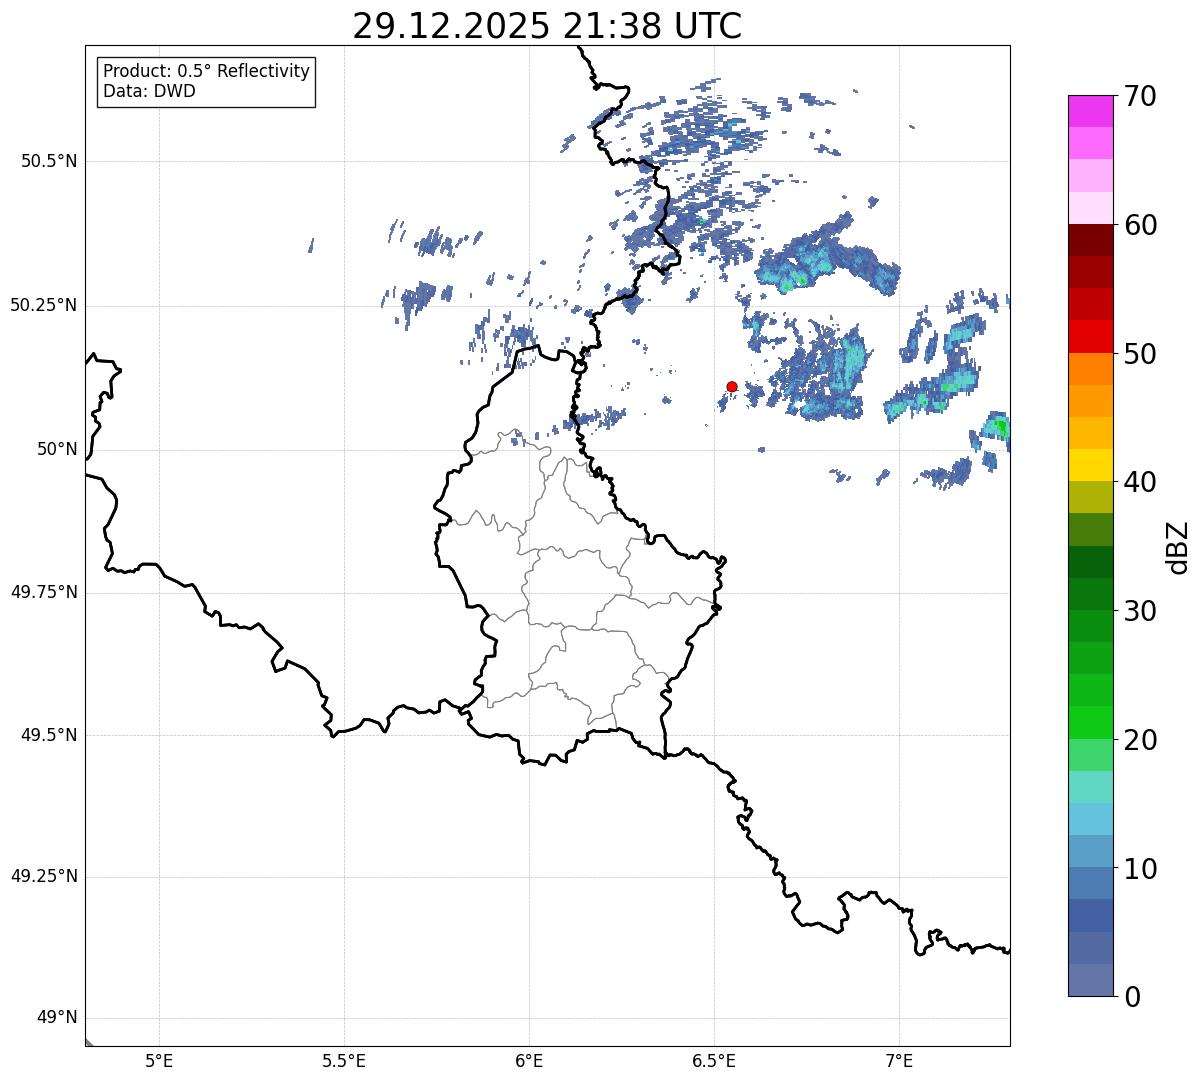
Task: Click the 5.5°E longitude label
Action: [344, 1060]
